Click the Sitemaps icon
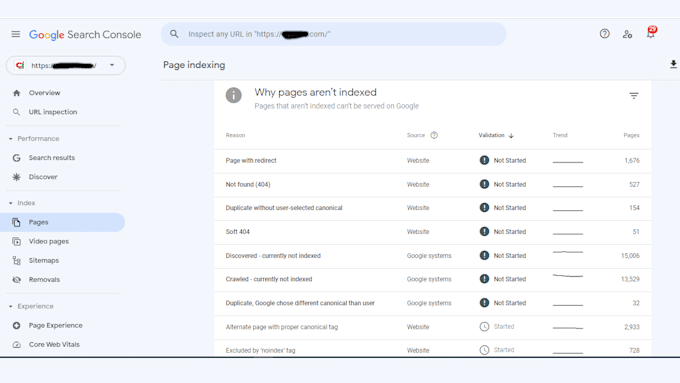This screenshot has width=680, height=383. click(x=16, y=260)
